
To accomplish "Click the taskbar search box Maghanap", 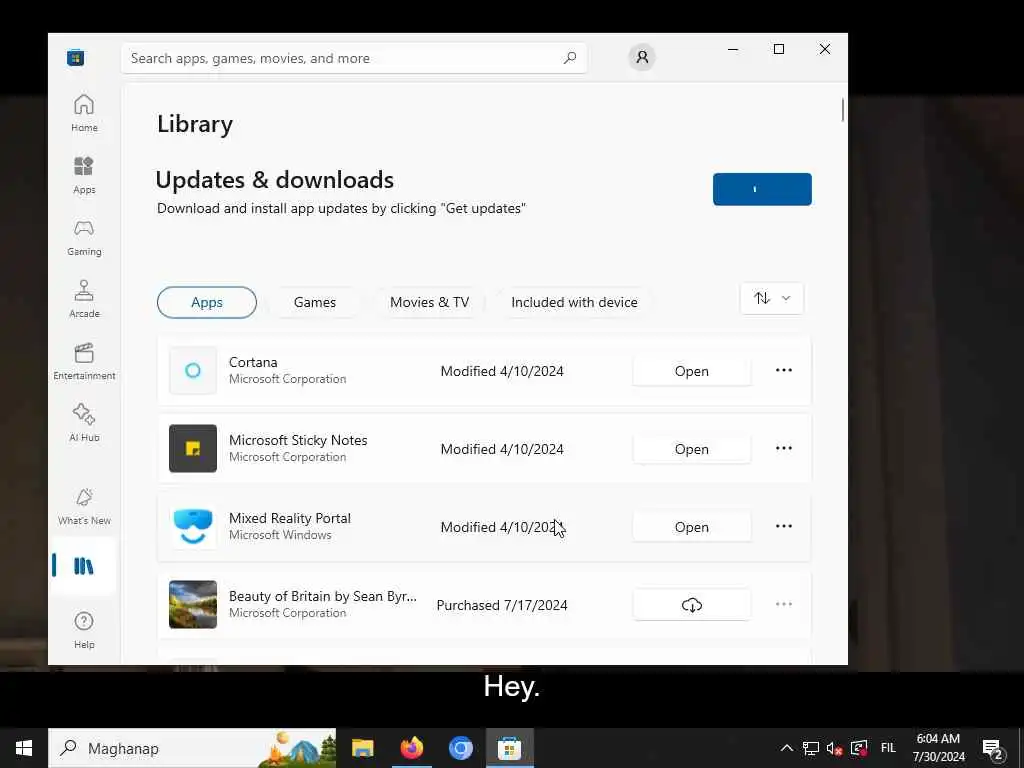I will pos(192,748).
